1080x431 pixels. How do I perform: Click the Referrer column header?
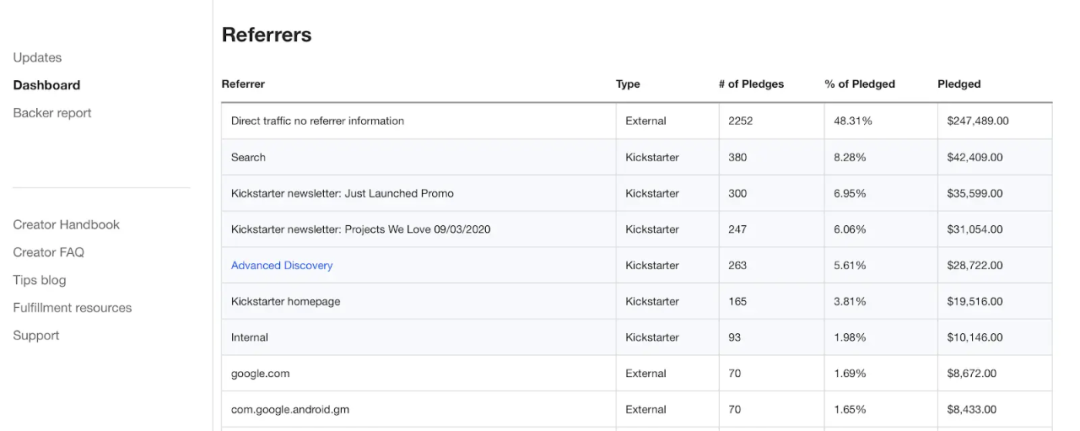[243, 85]
